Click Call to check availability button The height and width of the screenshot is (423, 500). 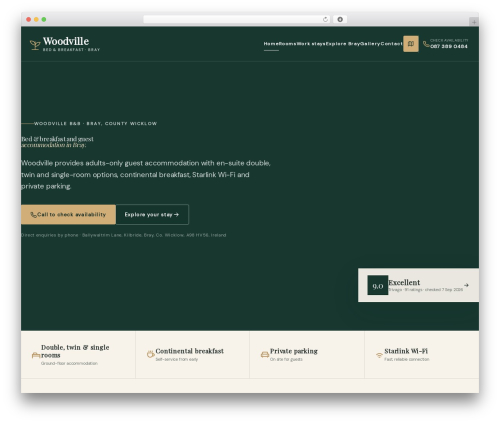click(x=68, y=214)
